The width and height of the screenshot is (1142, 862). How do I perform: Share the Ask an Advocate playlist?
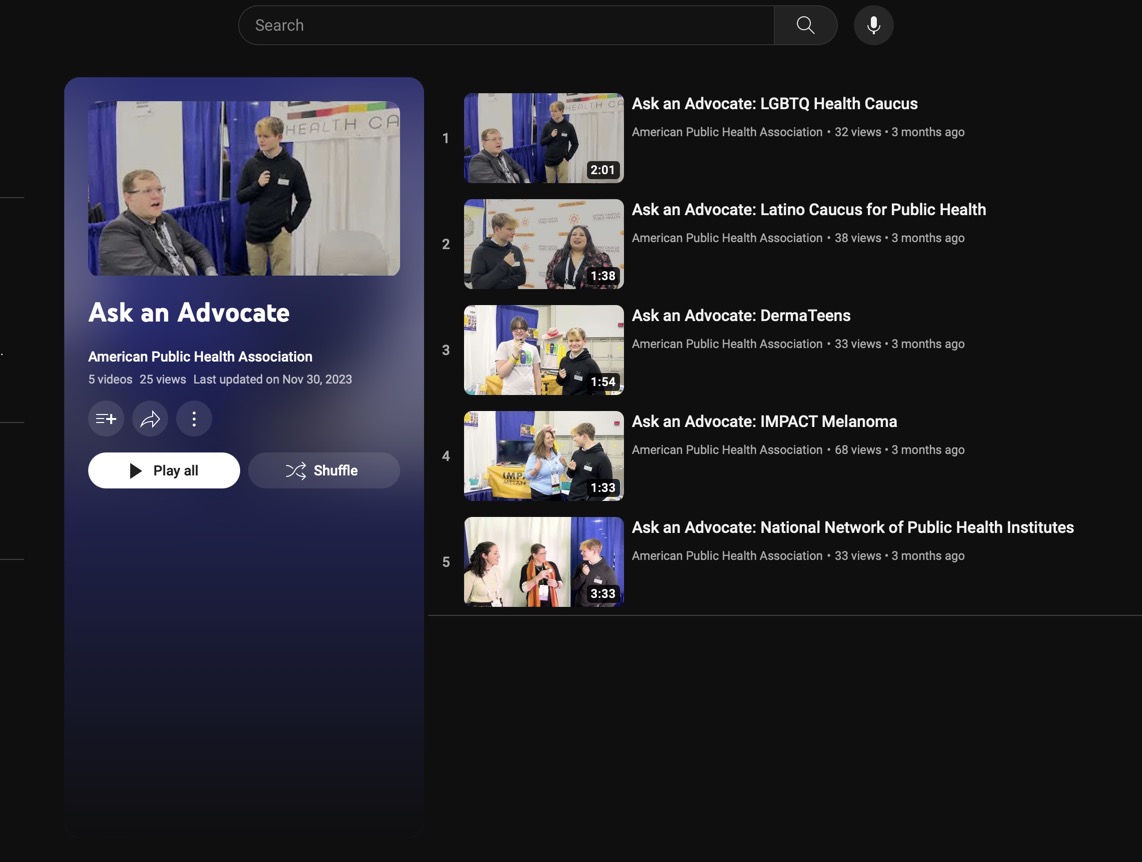pyautogui.click(x=150, y=419)
